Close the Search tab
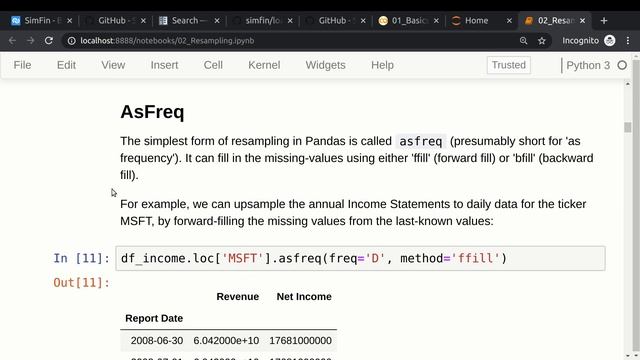 pos(217,21)
